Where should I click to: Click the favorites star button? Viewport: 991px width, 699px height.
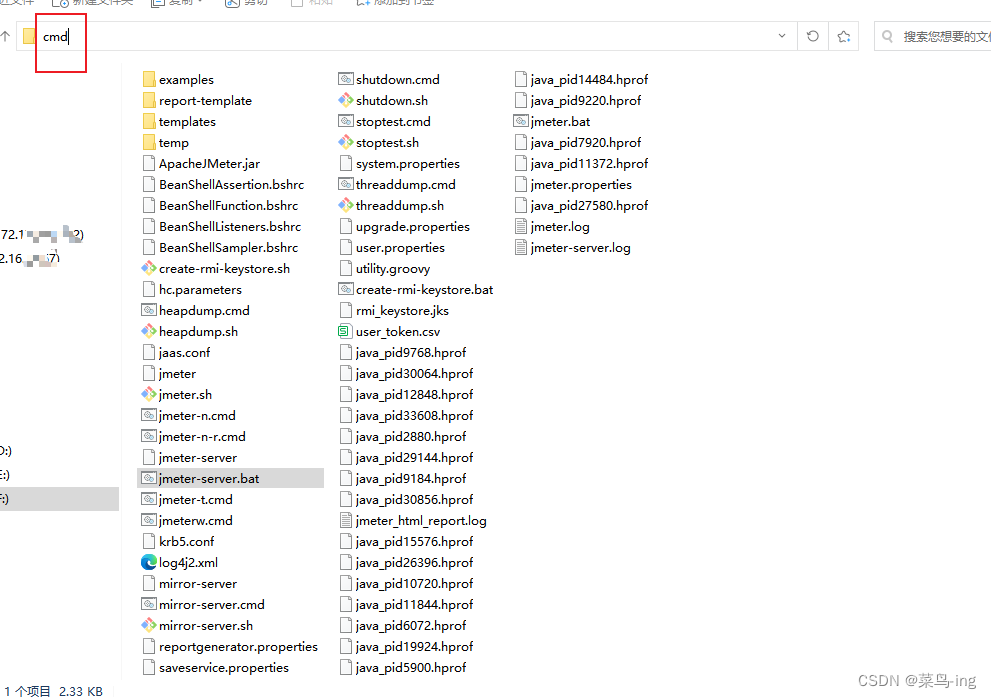[844, 37]
